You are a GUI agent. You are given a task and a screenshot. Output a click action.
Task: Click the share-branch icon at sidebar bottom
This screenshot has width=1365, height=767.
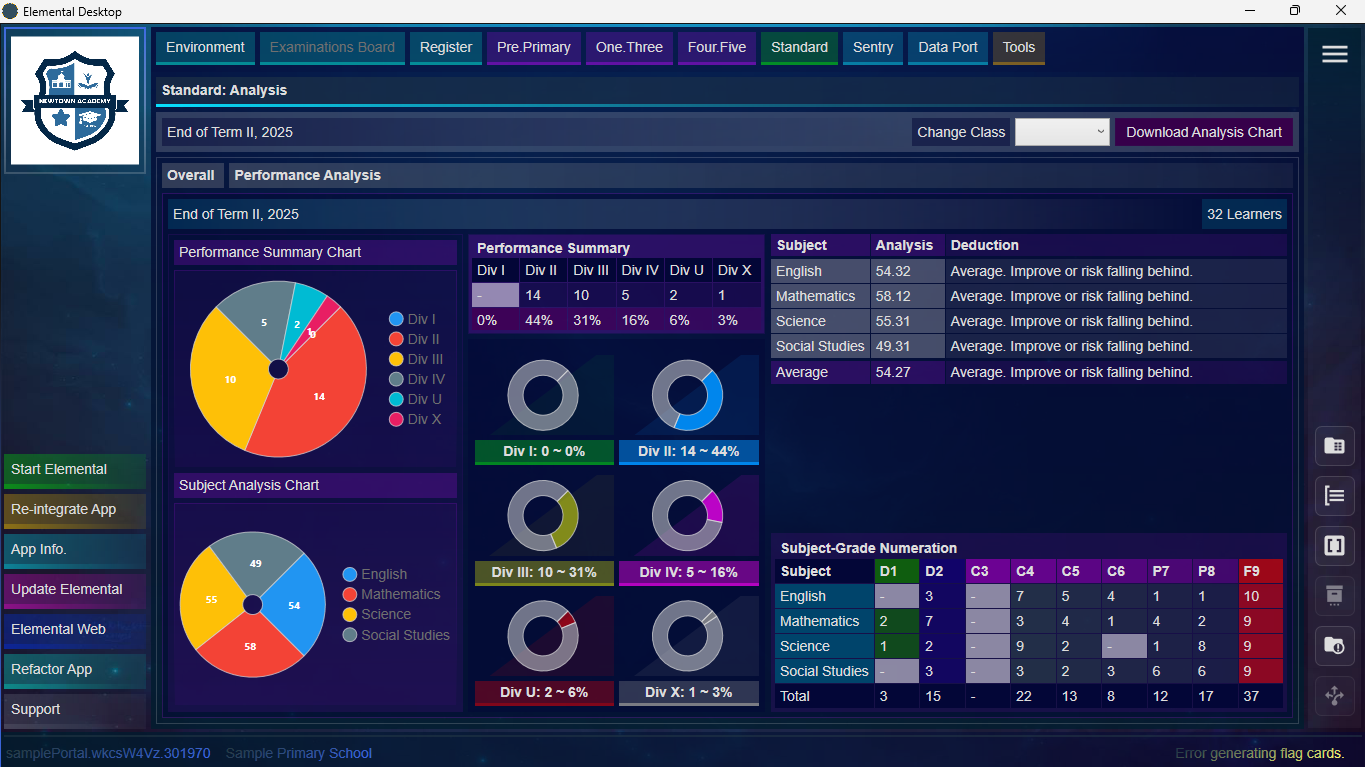click(1335, 696)
